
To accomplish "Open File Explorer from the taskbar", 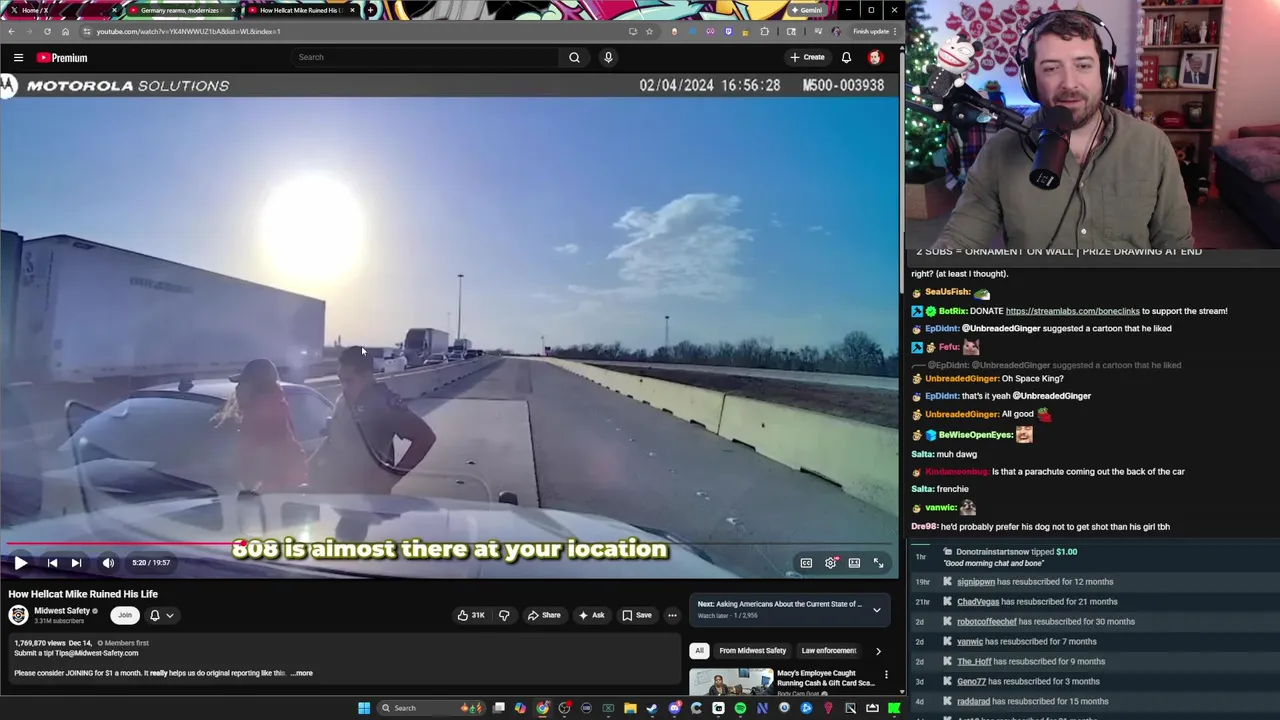I will (630, 708).
